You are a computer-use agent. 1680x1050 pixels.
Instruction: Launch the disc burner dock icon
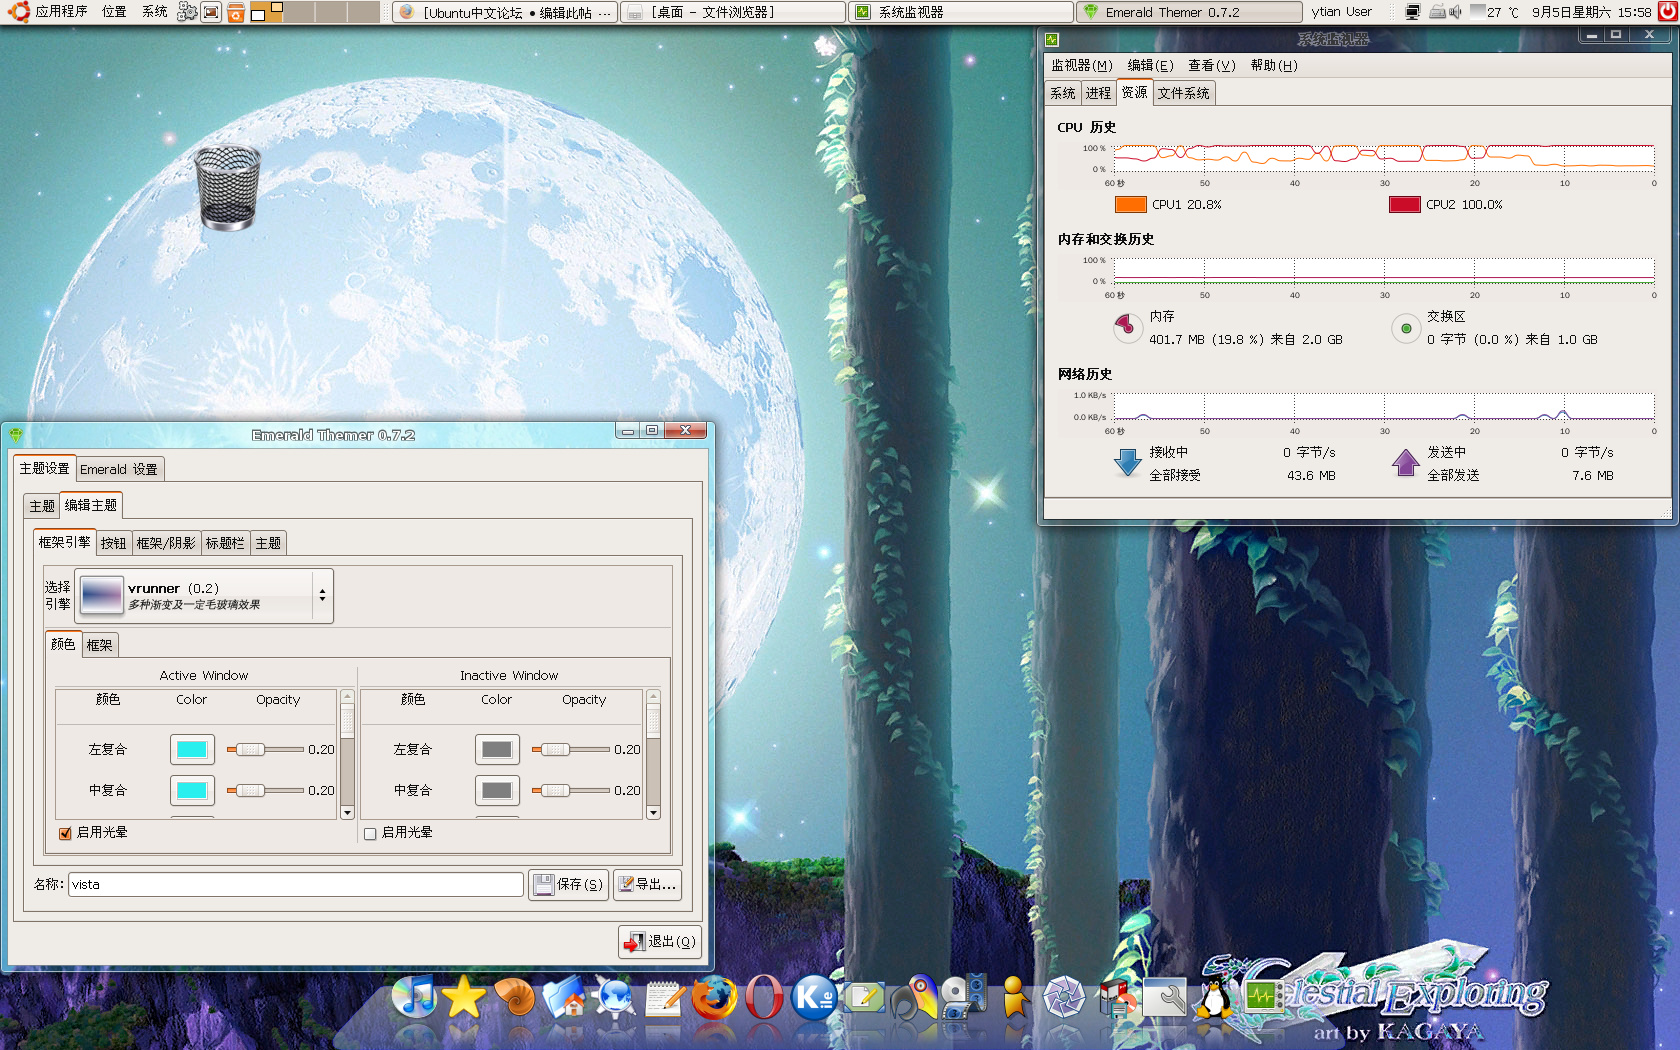coord(1114,996)
